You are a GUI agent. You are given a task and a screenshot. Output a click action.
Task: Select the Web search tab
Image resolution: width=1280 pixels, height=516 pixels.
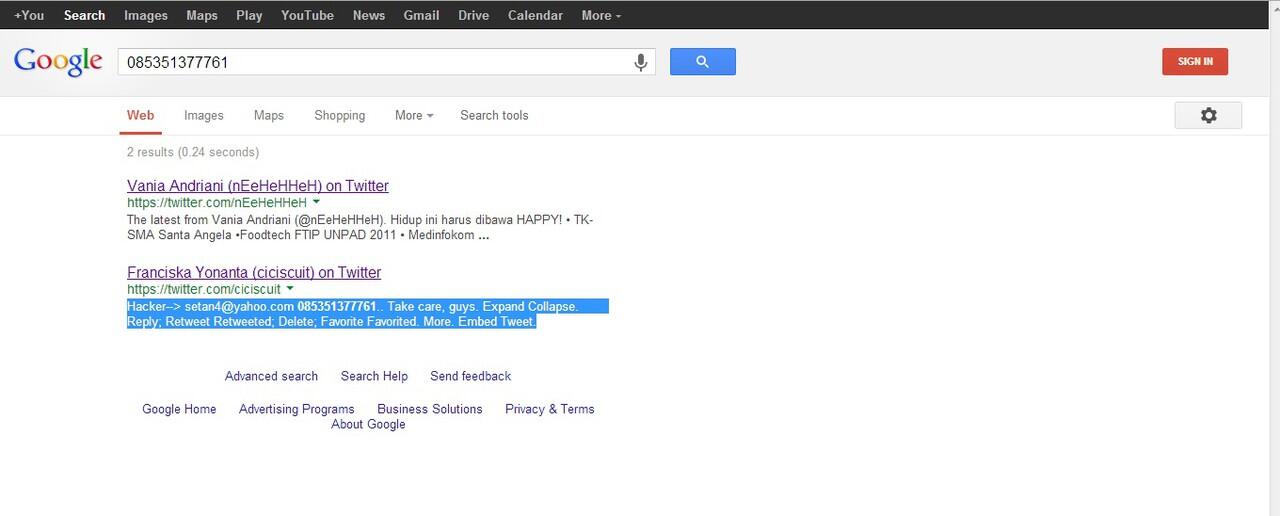tap(141, 115)
